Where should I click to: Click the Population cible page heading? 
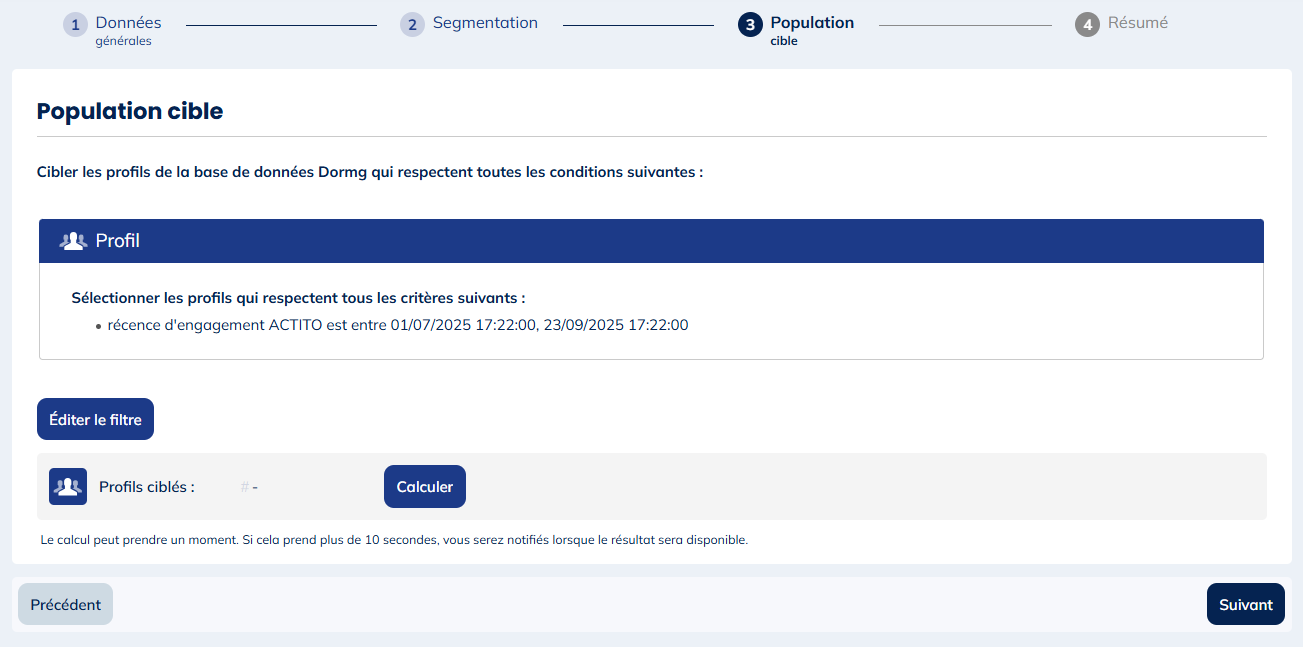click(x=130, y=111)
